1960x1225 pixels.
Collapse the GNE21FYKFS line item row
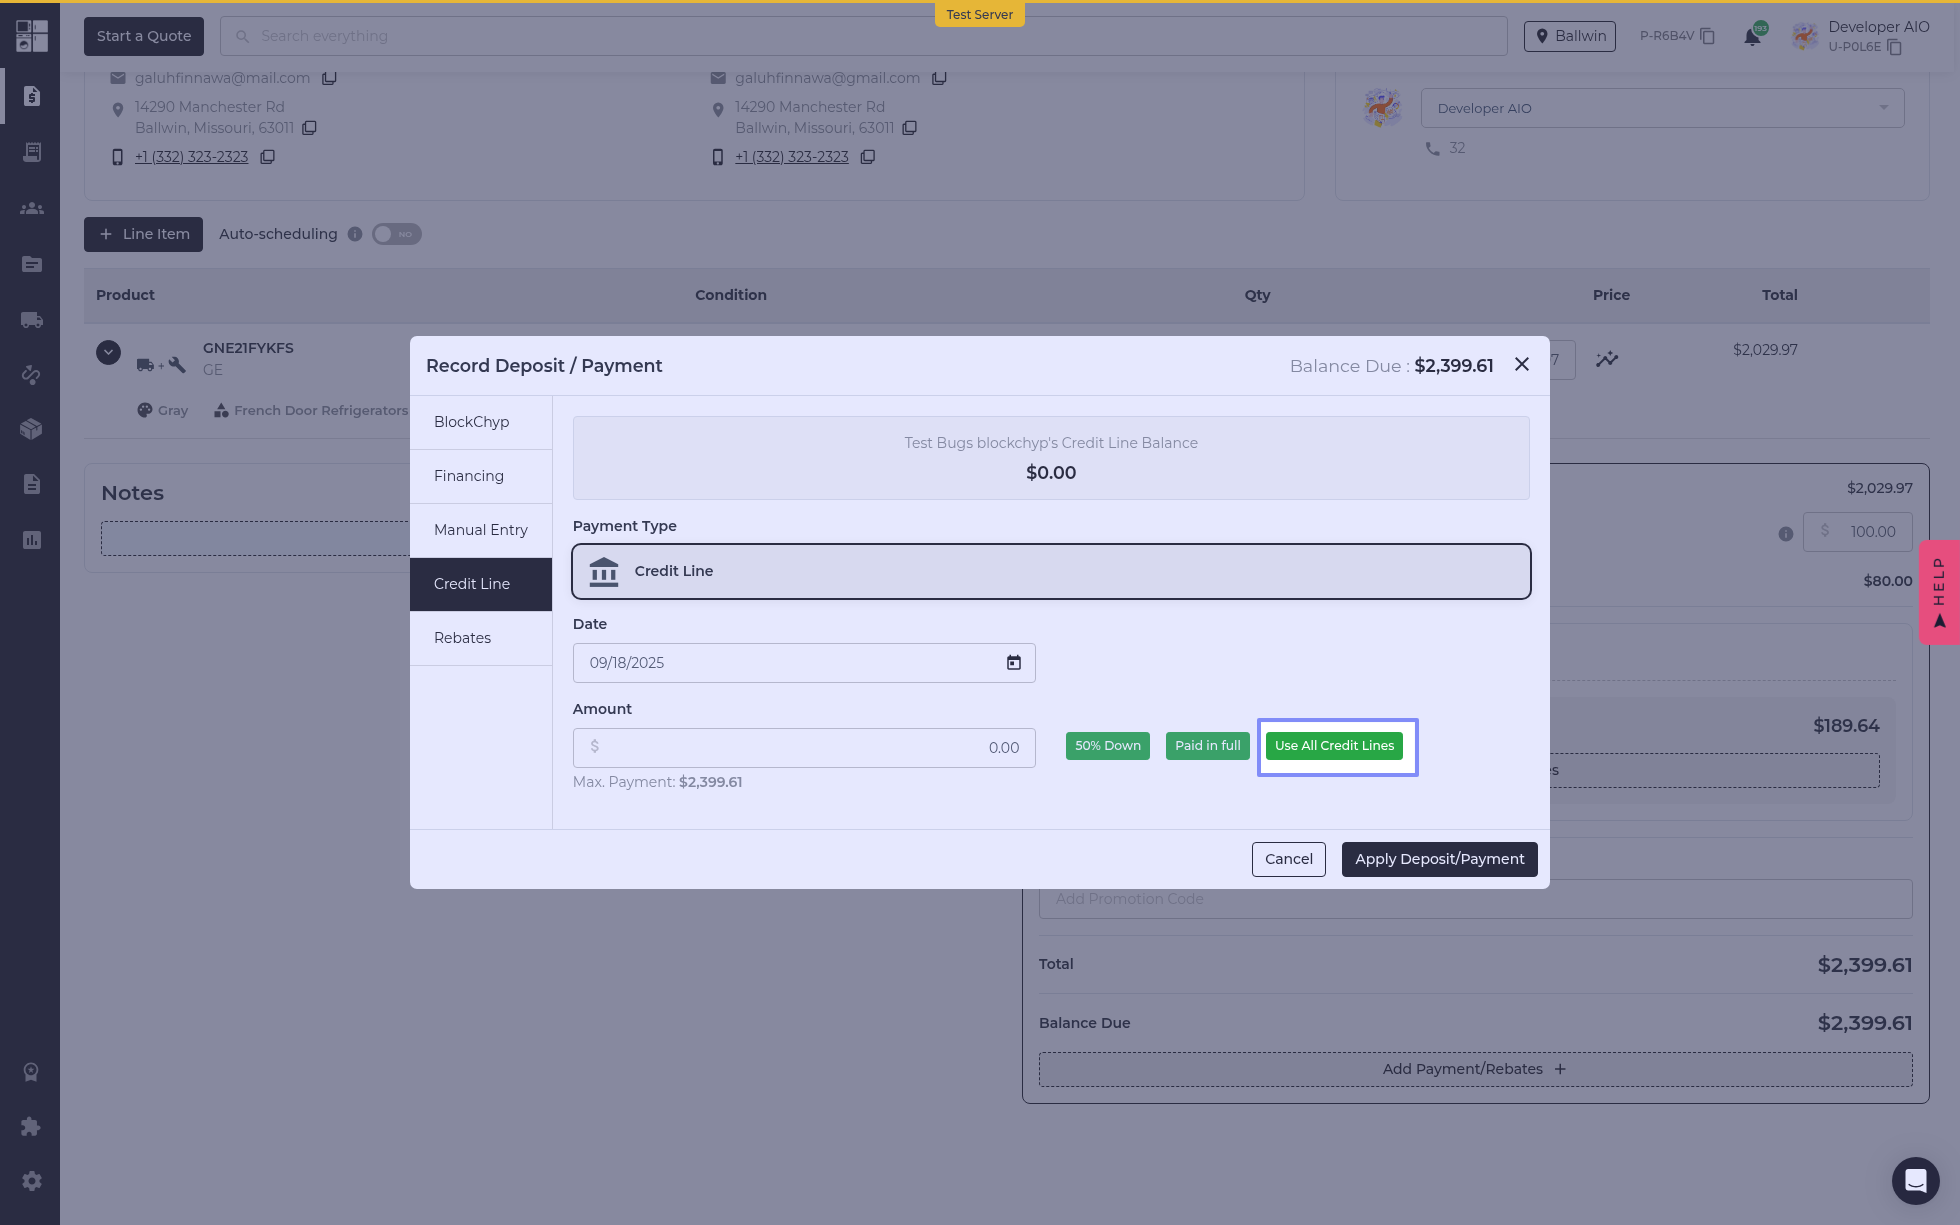click(108, 352)
